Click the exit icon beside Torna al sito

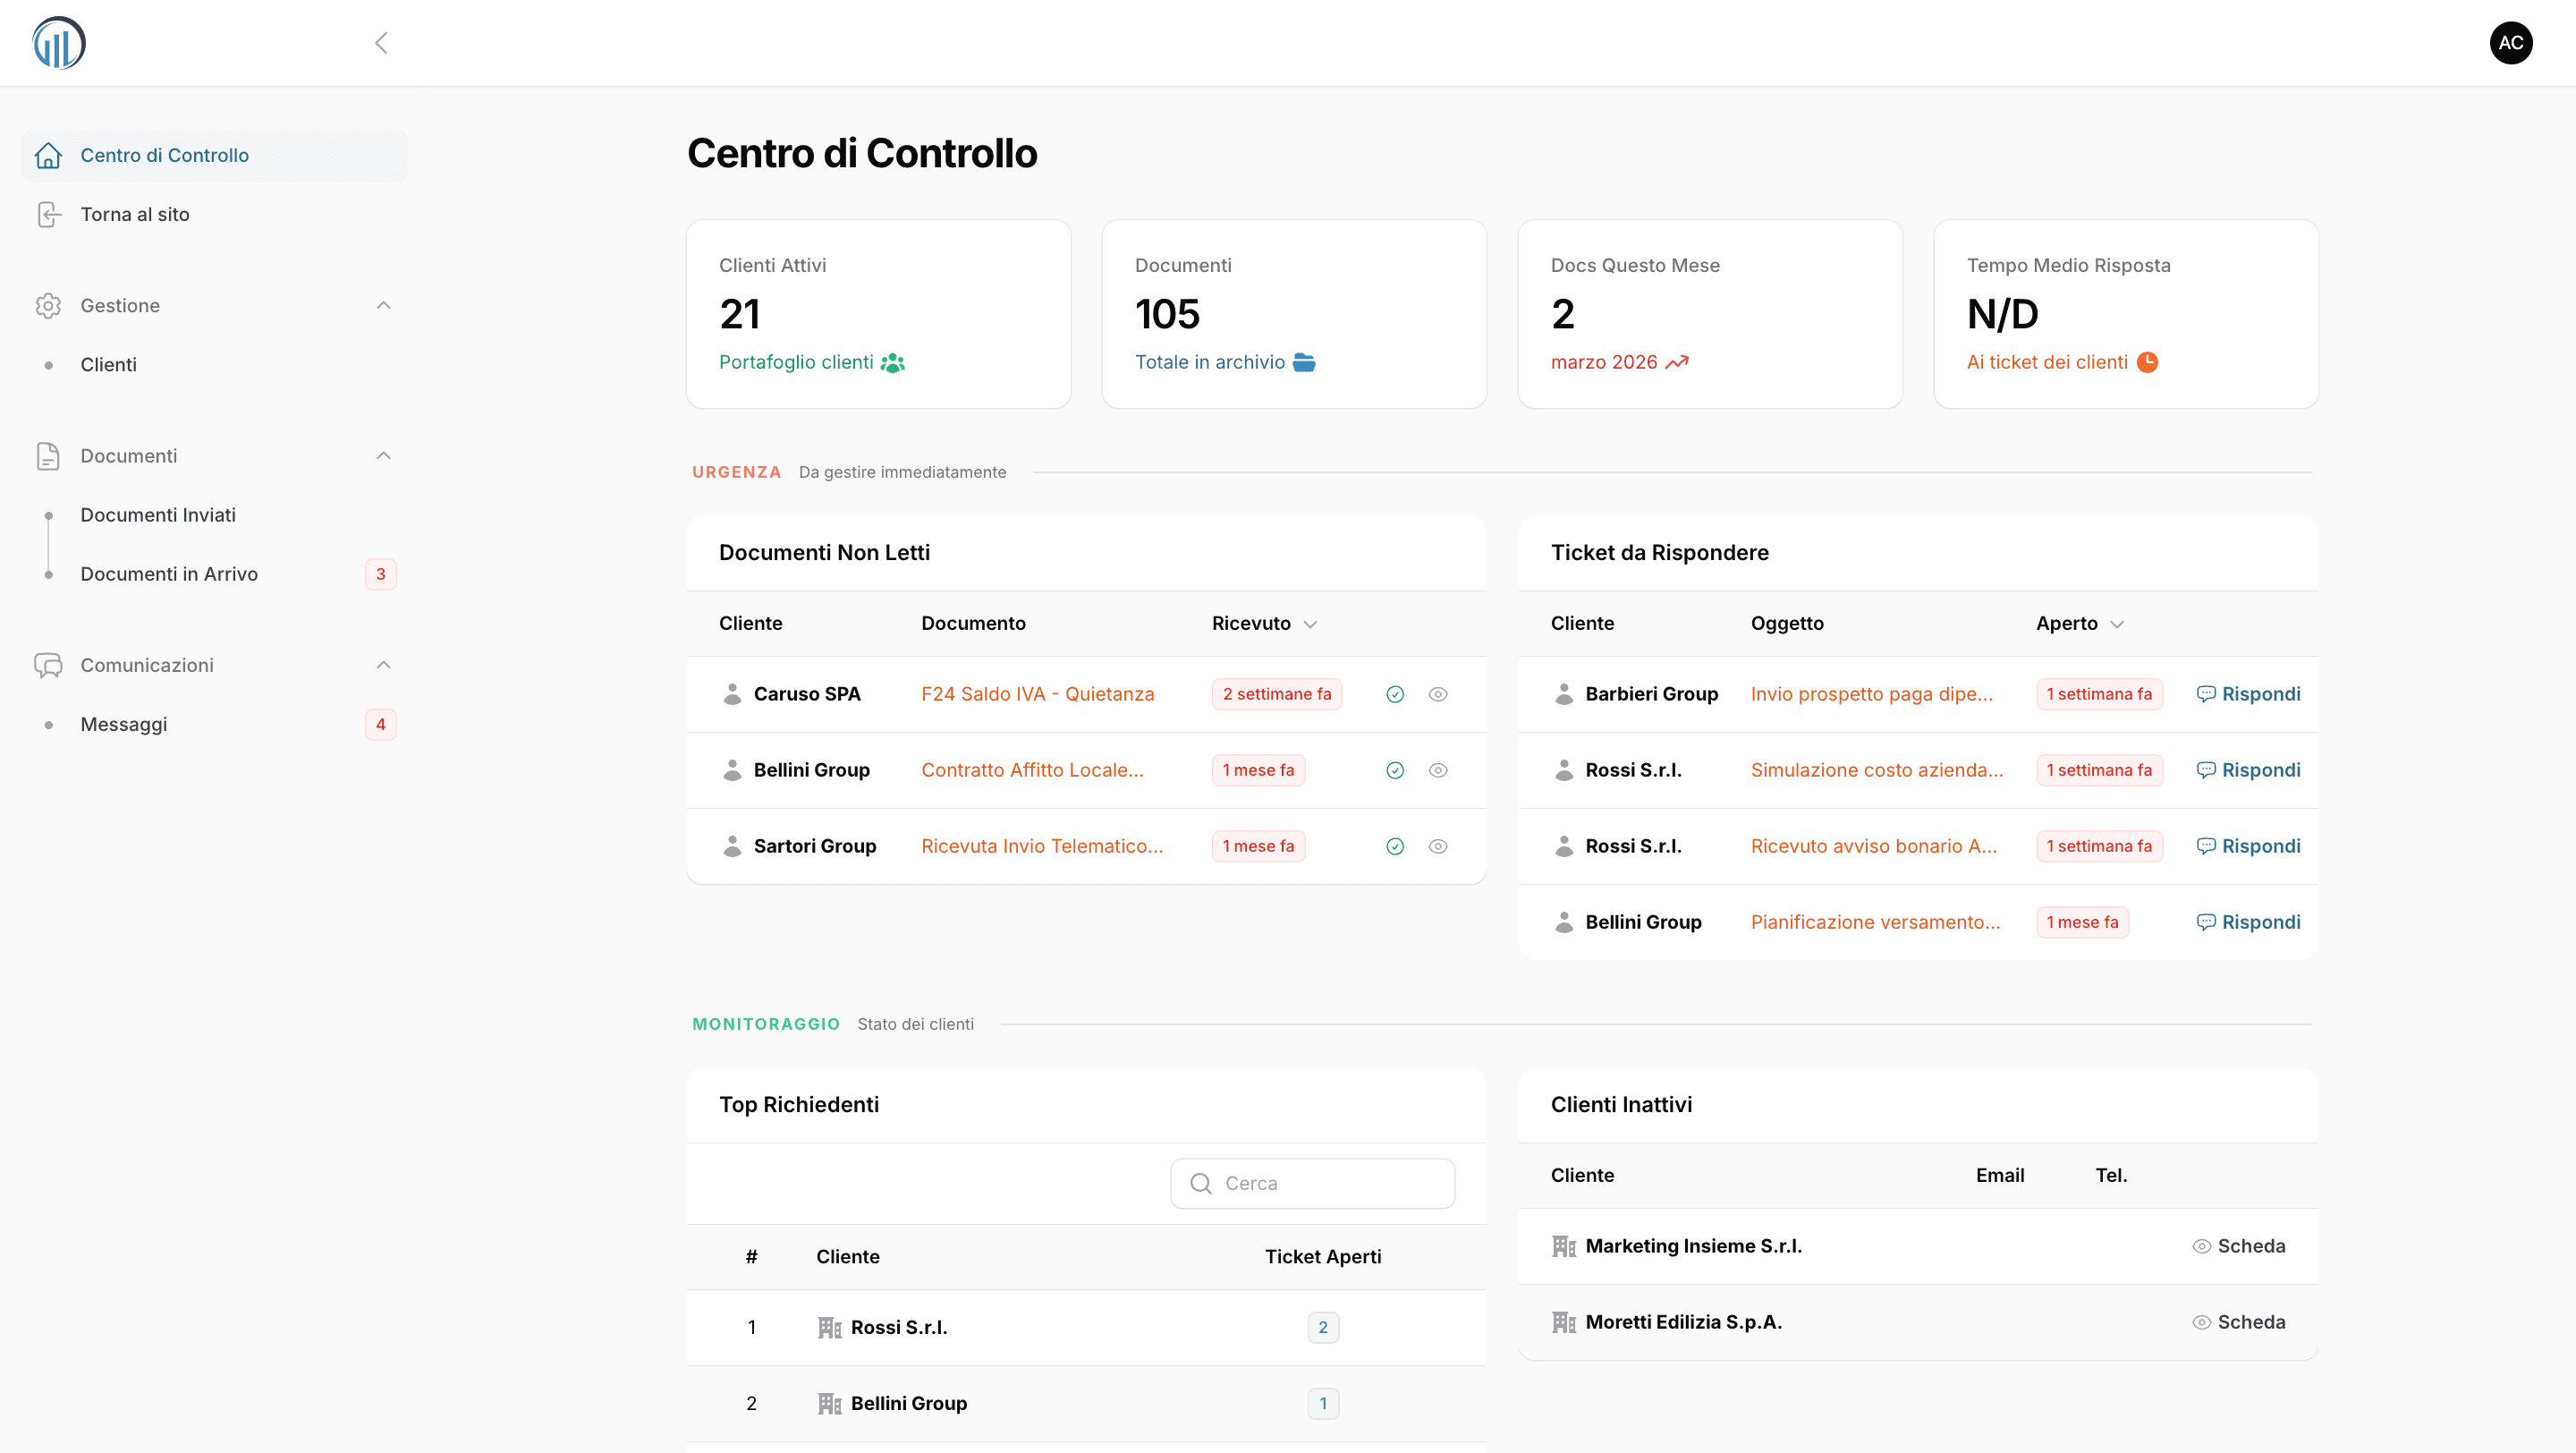(48, 214)
